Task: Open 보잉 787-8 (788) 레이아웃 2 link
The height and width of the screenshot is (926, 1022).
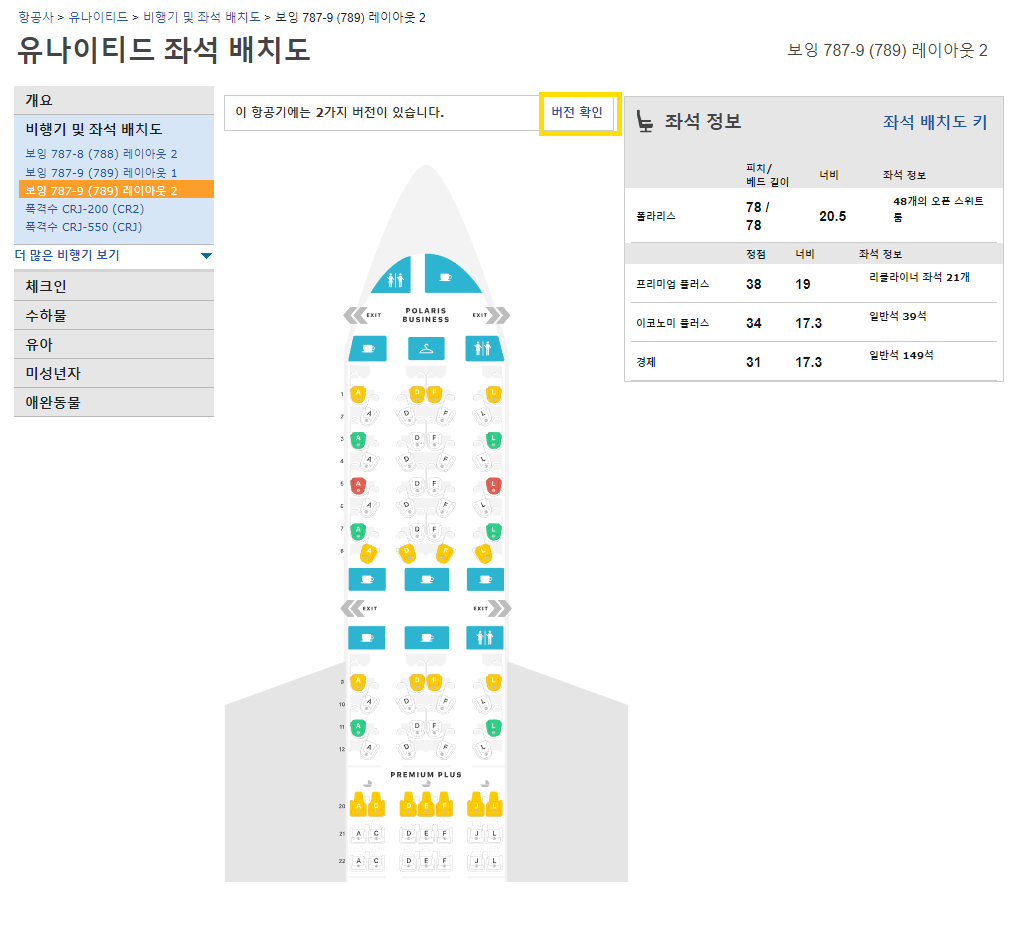Action: point(101,154)
